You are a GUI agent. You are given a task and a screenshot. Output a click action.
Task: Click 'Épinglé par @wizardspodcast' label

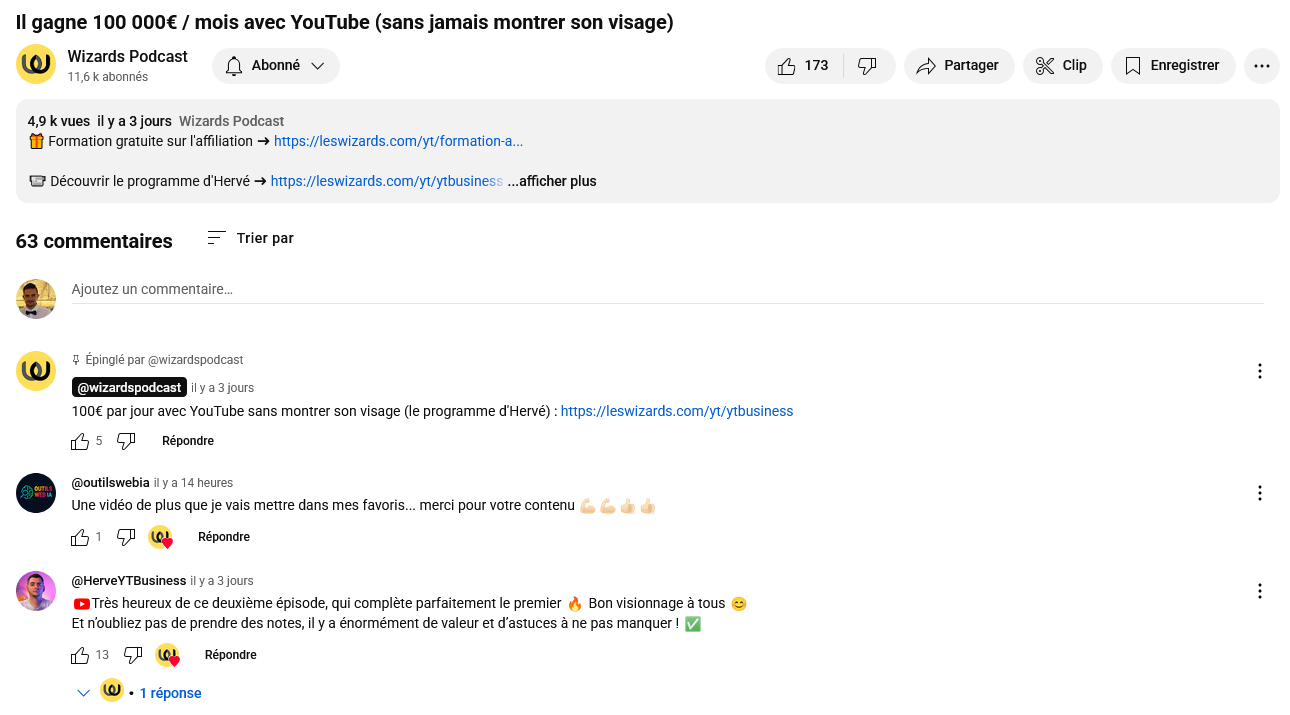click(164, 360)
